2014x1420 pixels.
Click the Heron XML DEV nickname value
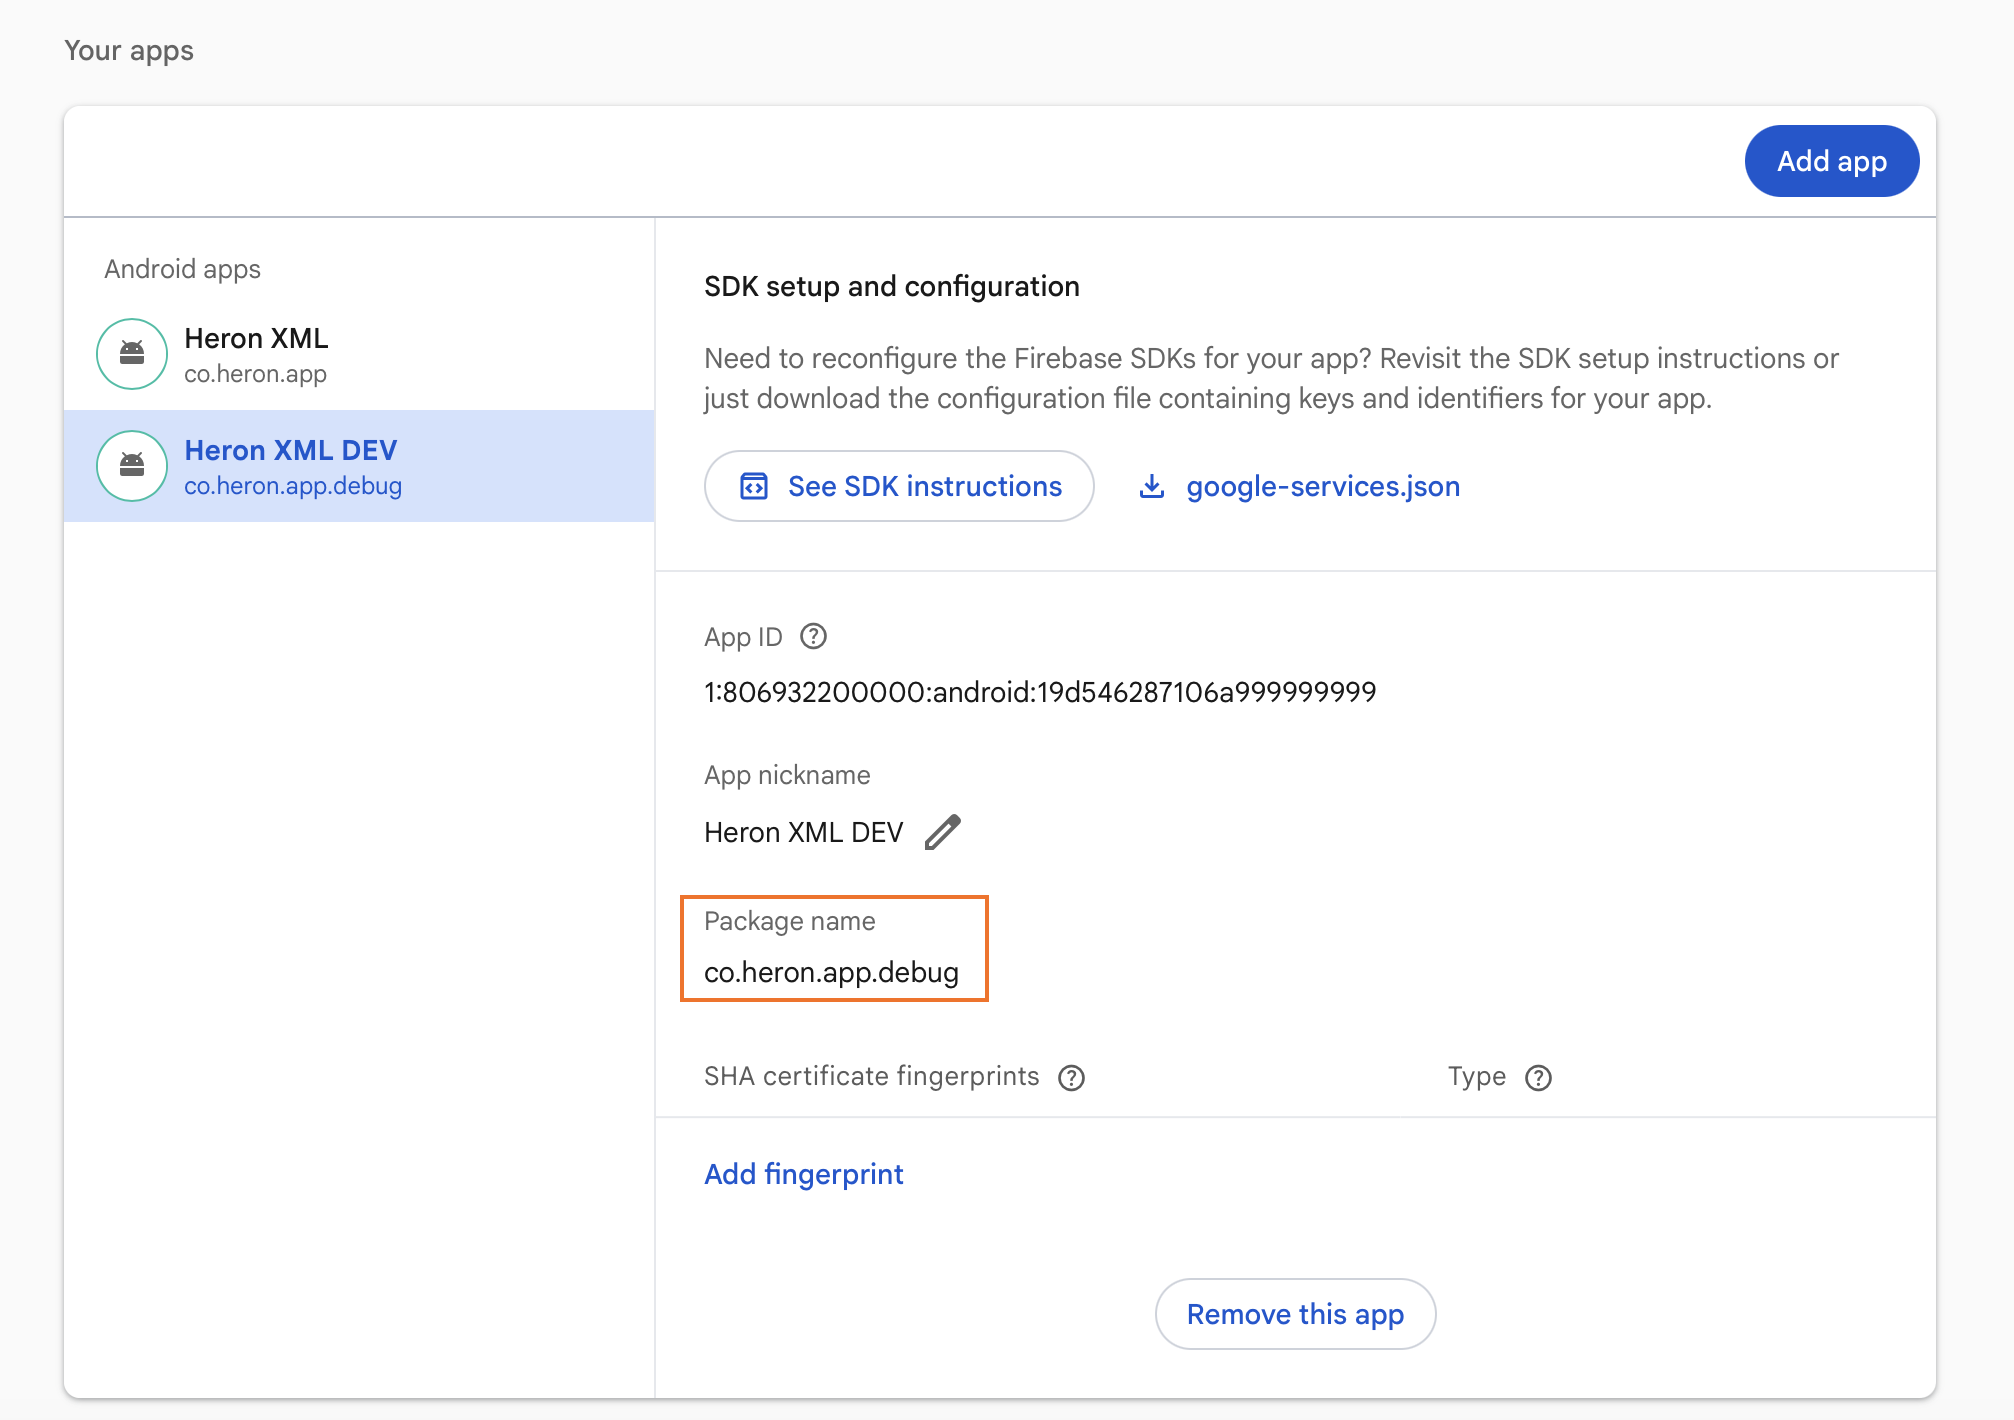(804, 832)
